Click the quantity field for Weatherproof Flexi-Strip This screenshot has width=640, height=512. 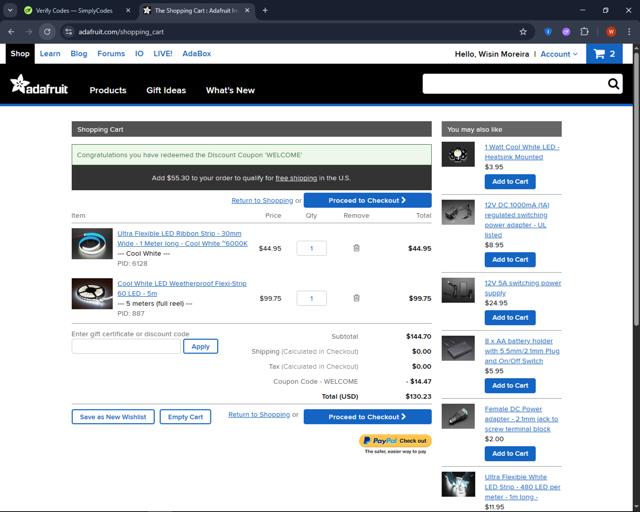[311, 298]
